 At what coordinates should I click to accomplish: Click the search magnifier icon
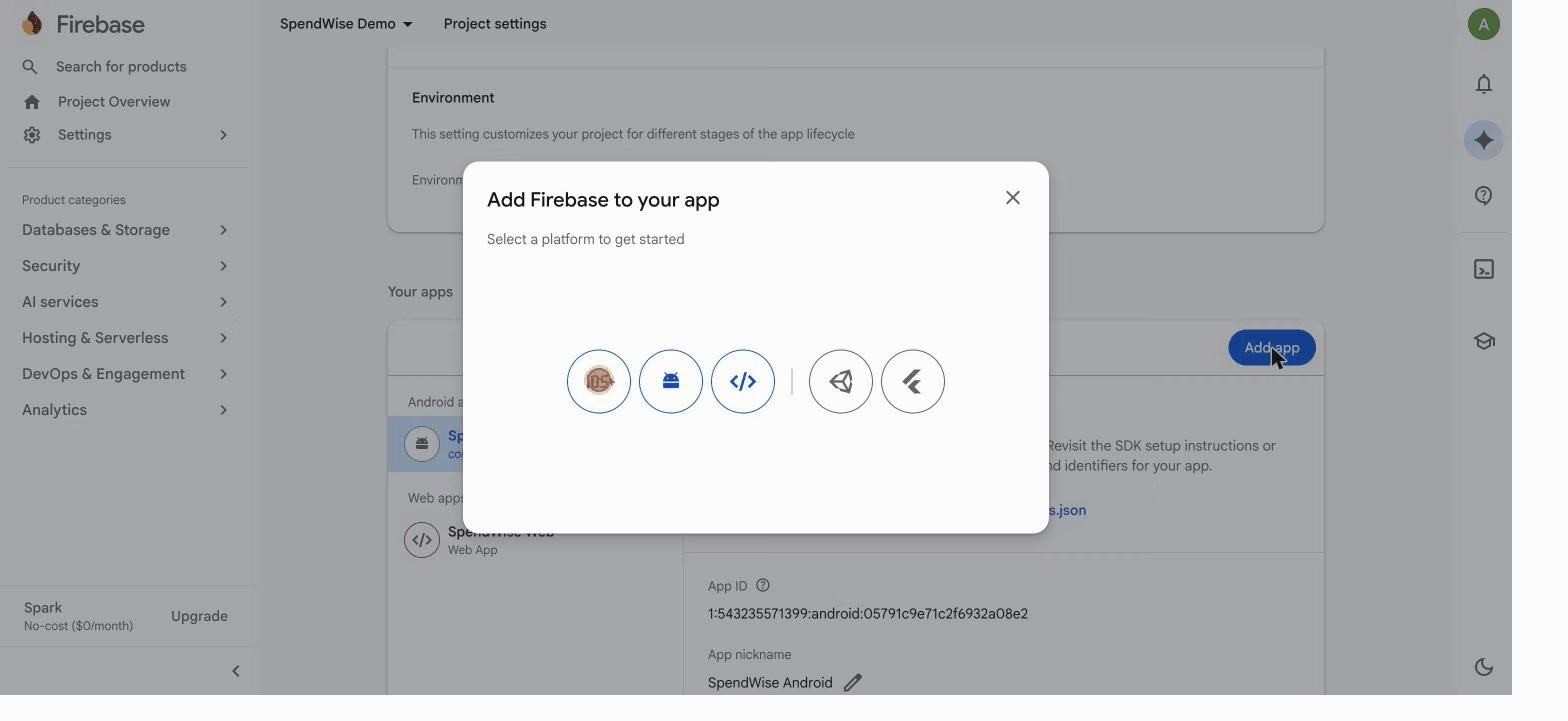click(30, 67)
